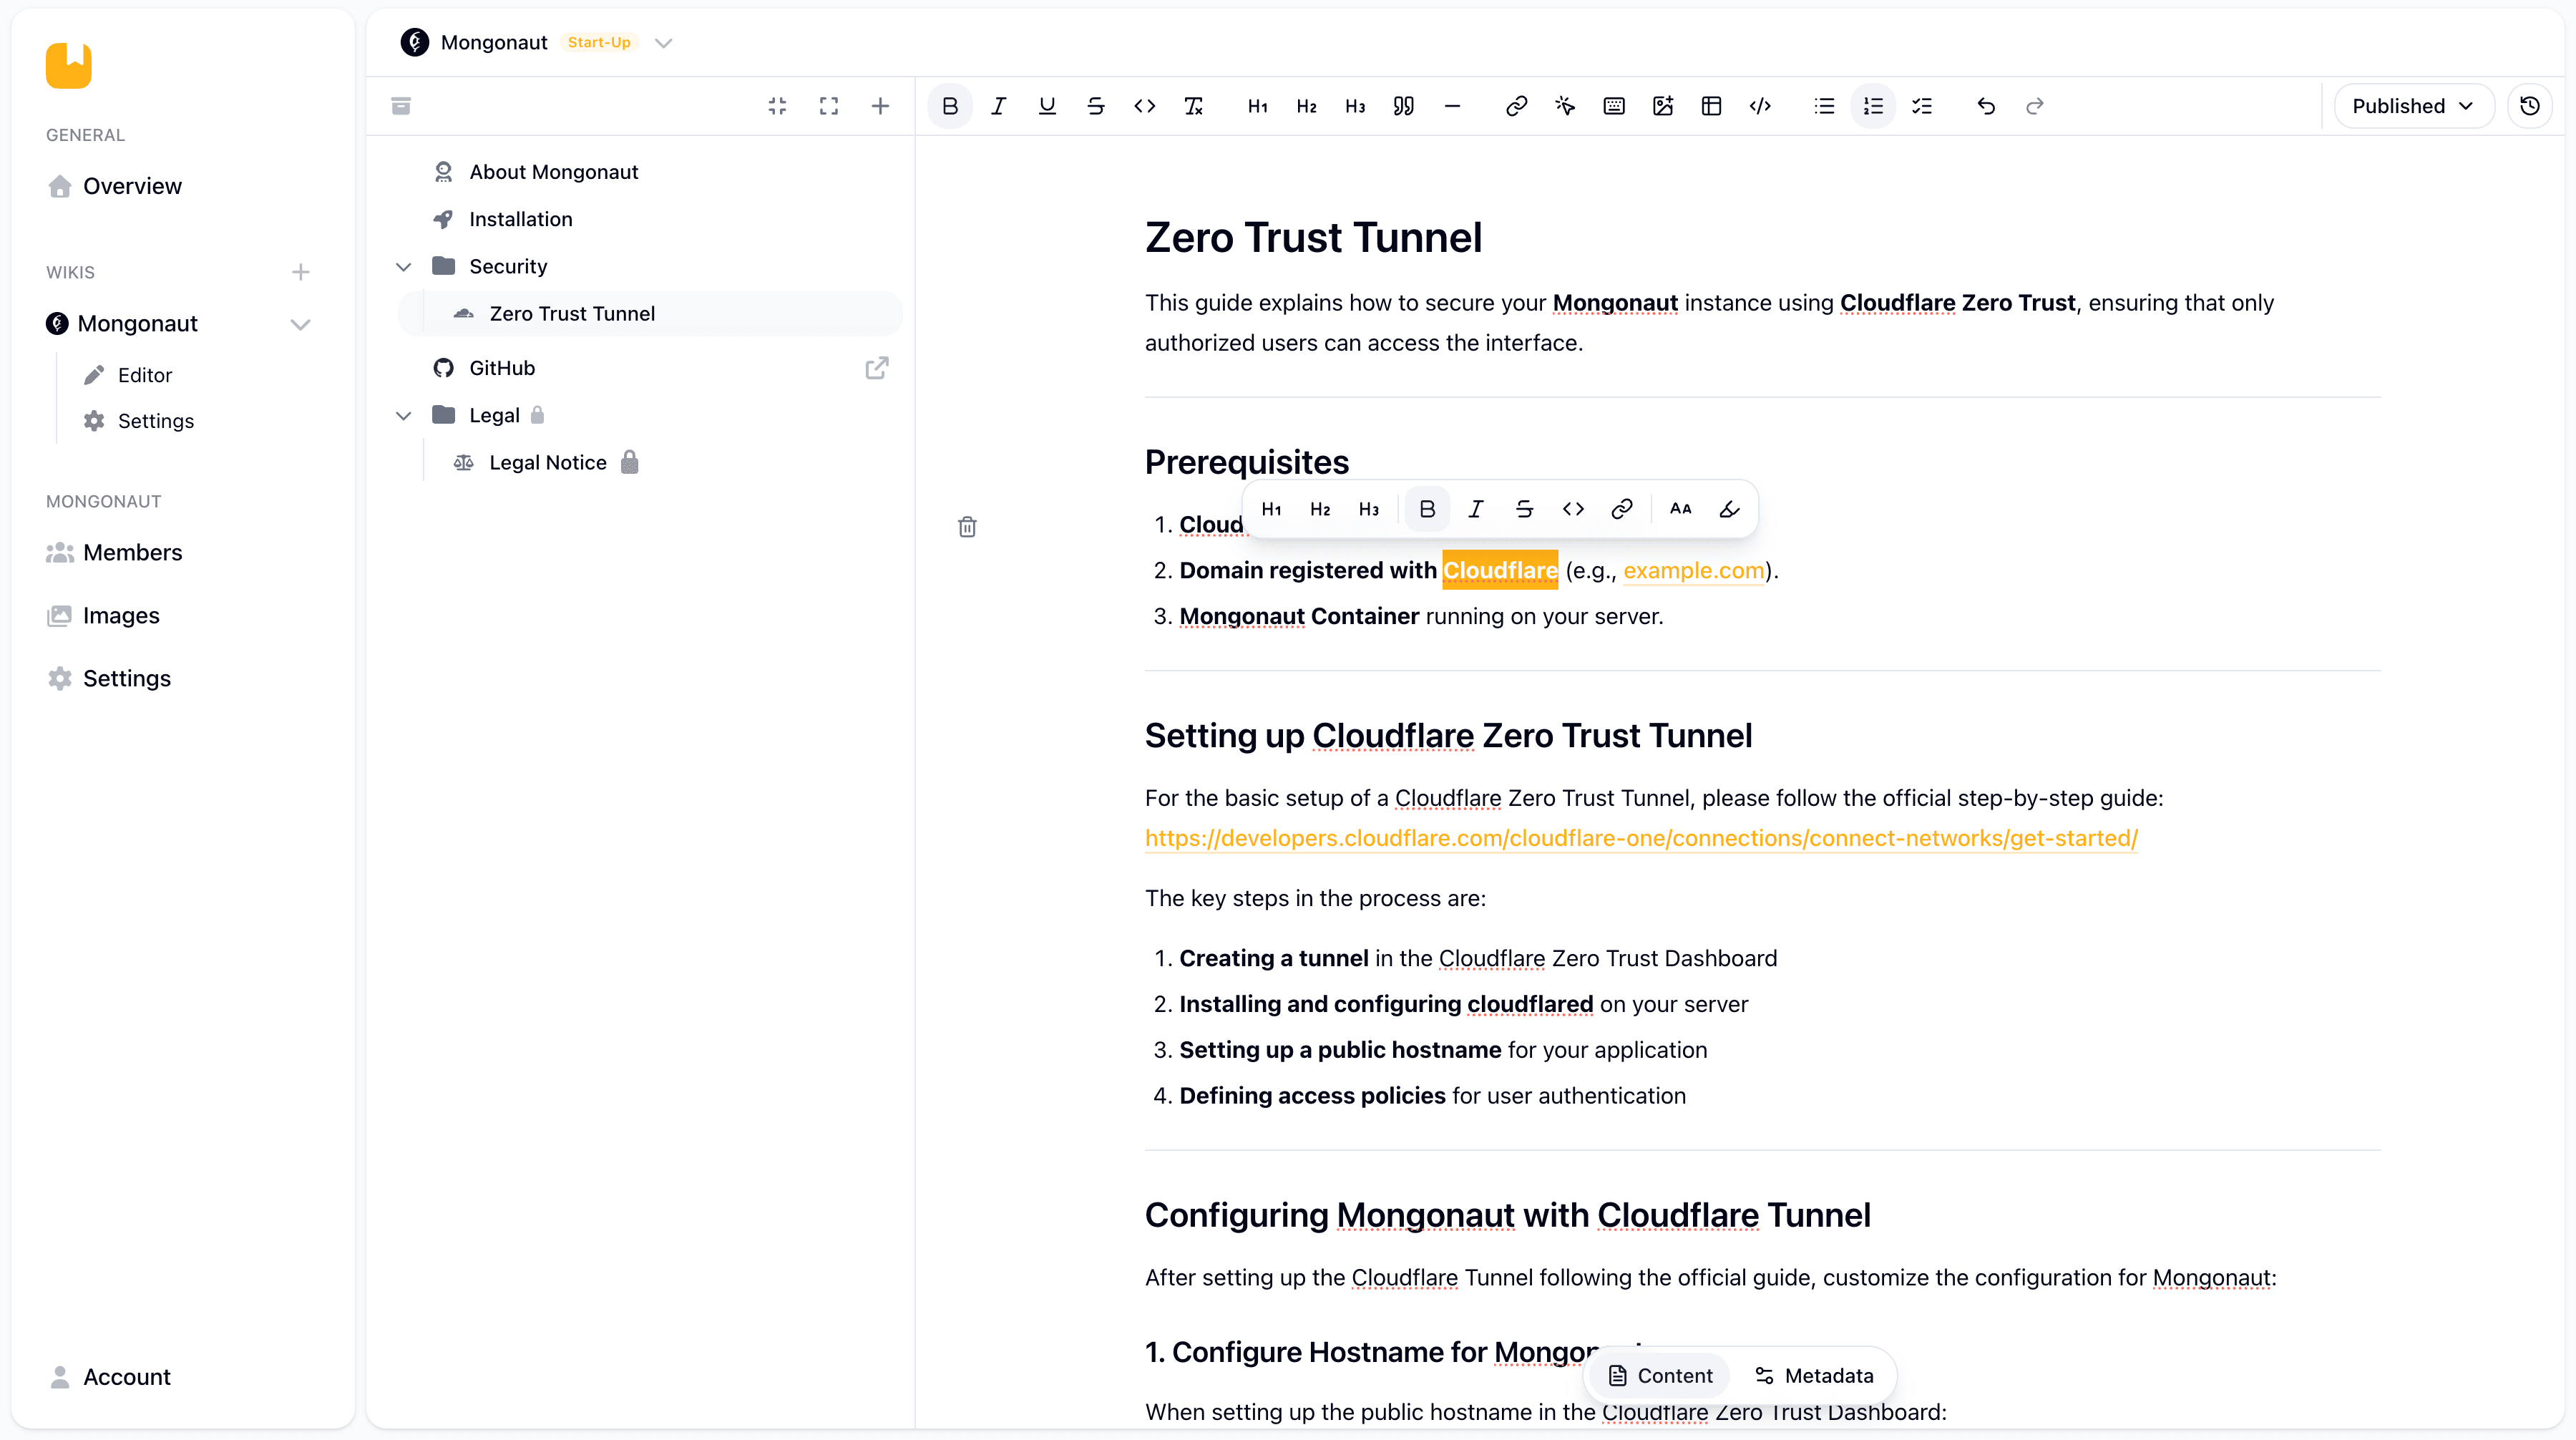The width and height of the screenshot is (2576, 1440).
Task: Delete block with the trash icon
Action: tap(967, 527)
